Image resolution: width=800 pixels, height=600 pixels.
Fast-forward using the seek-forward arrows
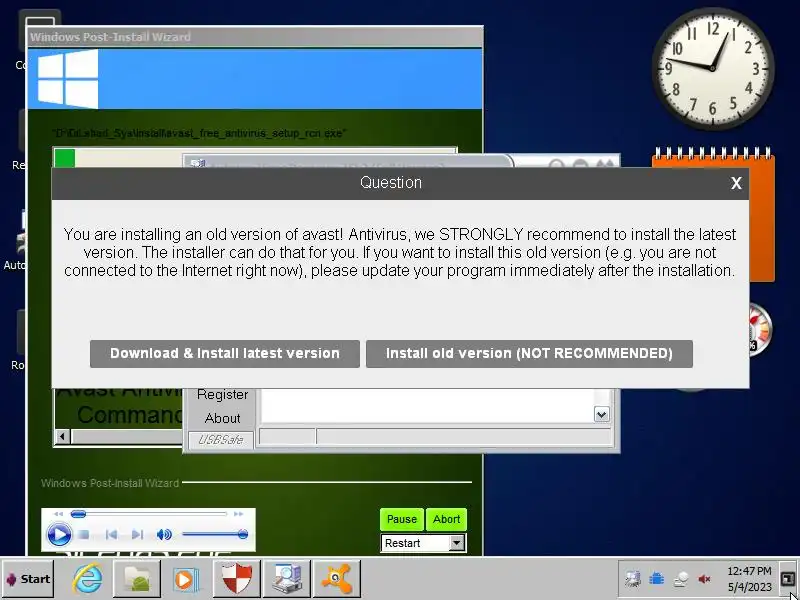coord(238,514)
